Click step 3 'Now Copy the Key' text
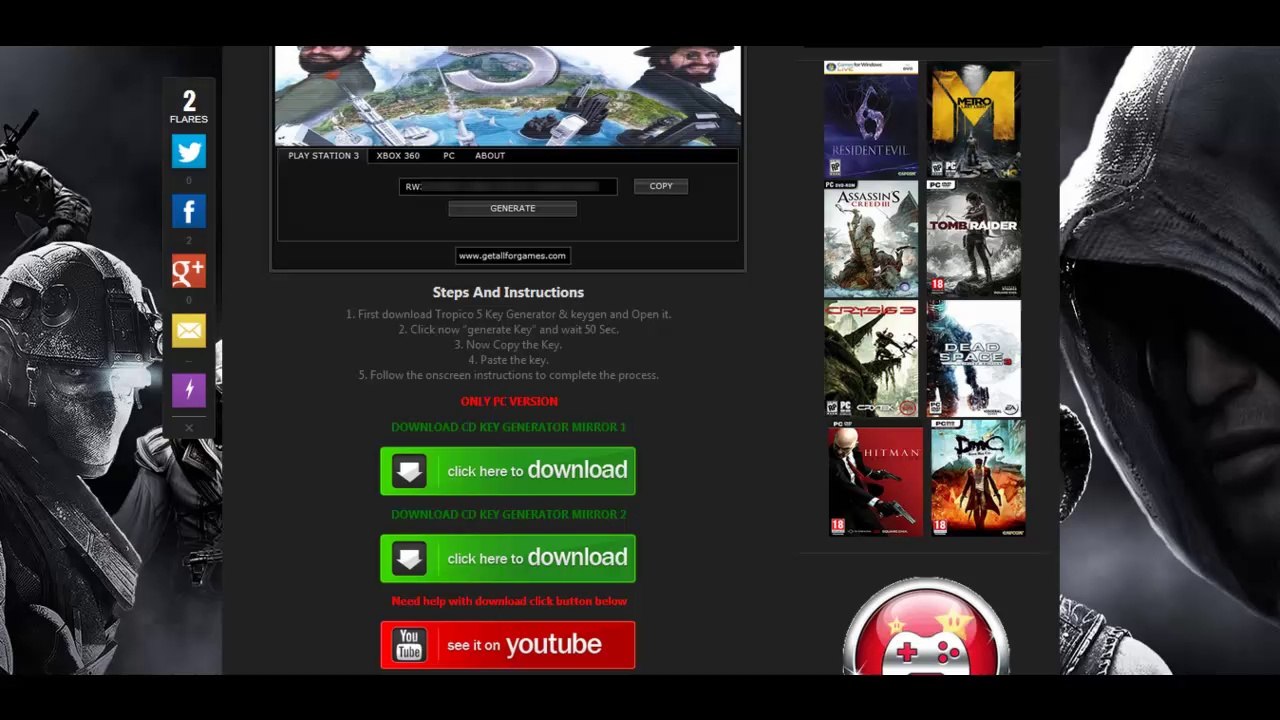Image resolution: width=1280 pixels, height=720 pixels. 508,344
